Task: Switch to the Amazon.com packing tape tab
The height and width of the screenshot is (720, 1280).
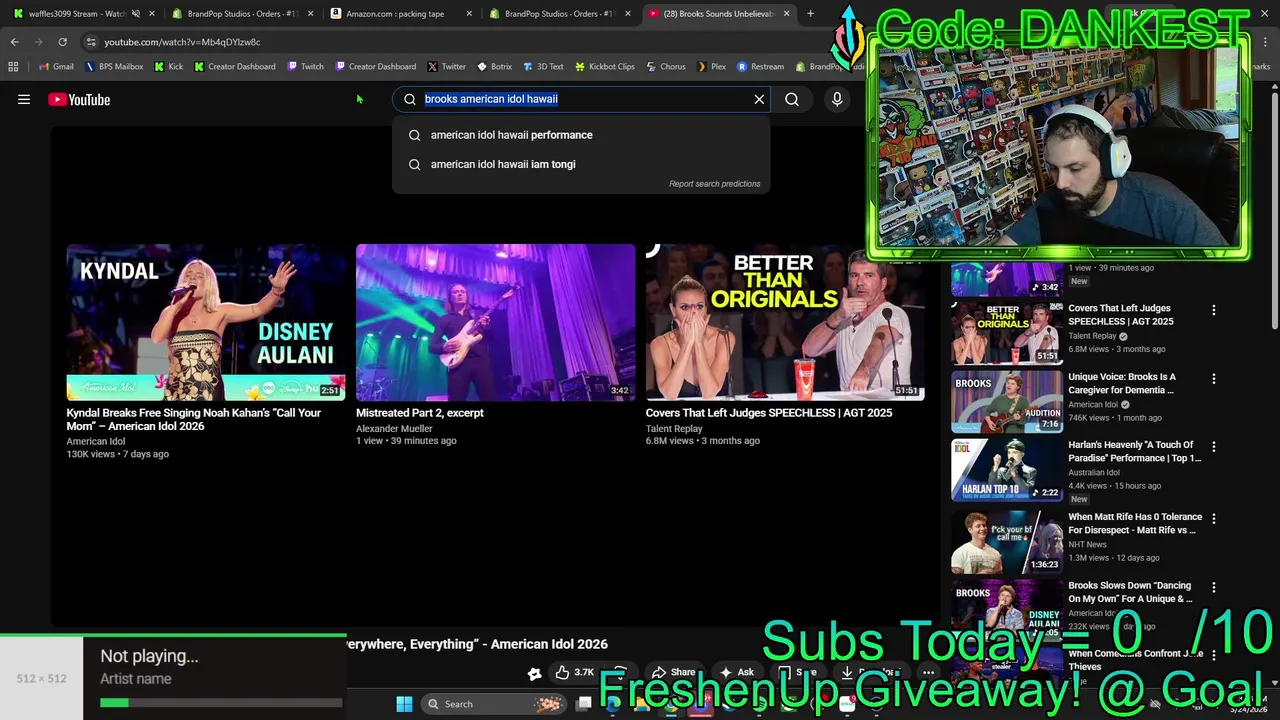Action: point(400,14)
